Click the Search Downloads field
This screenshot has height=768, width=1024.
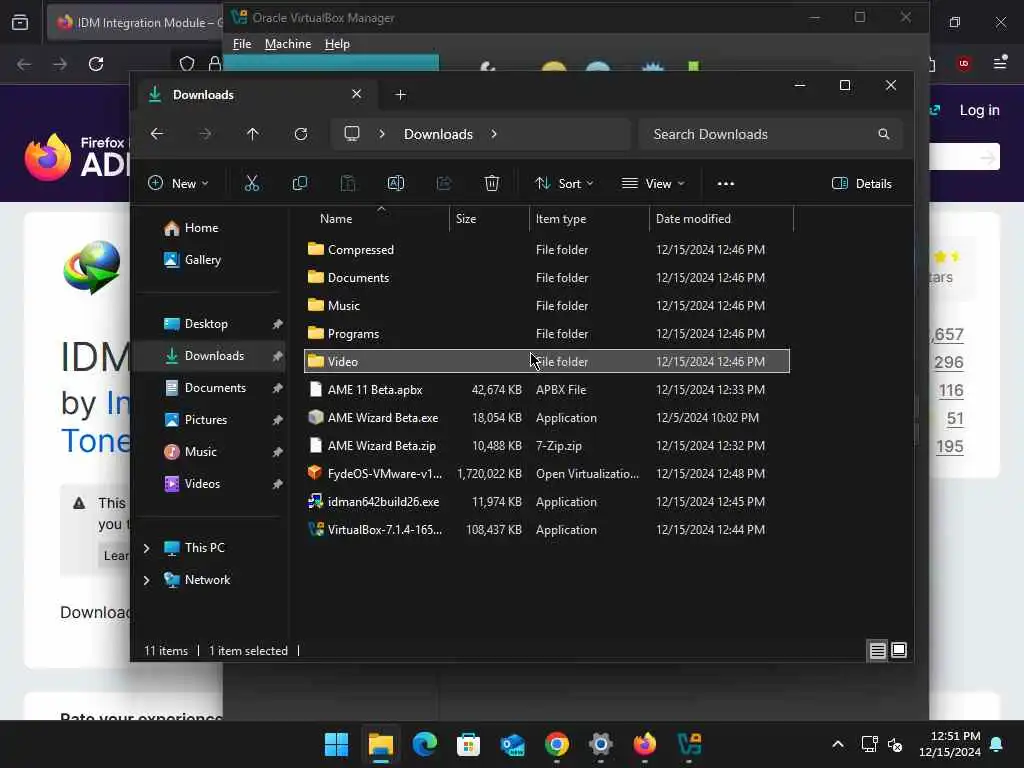[771, 134]
